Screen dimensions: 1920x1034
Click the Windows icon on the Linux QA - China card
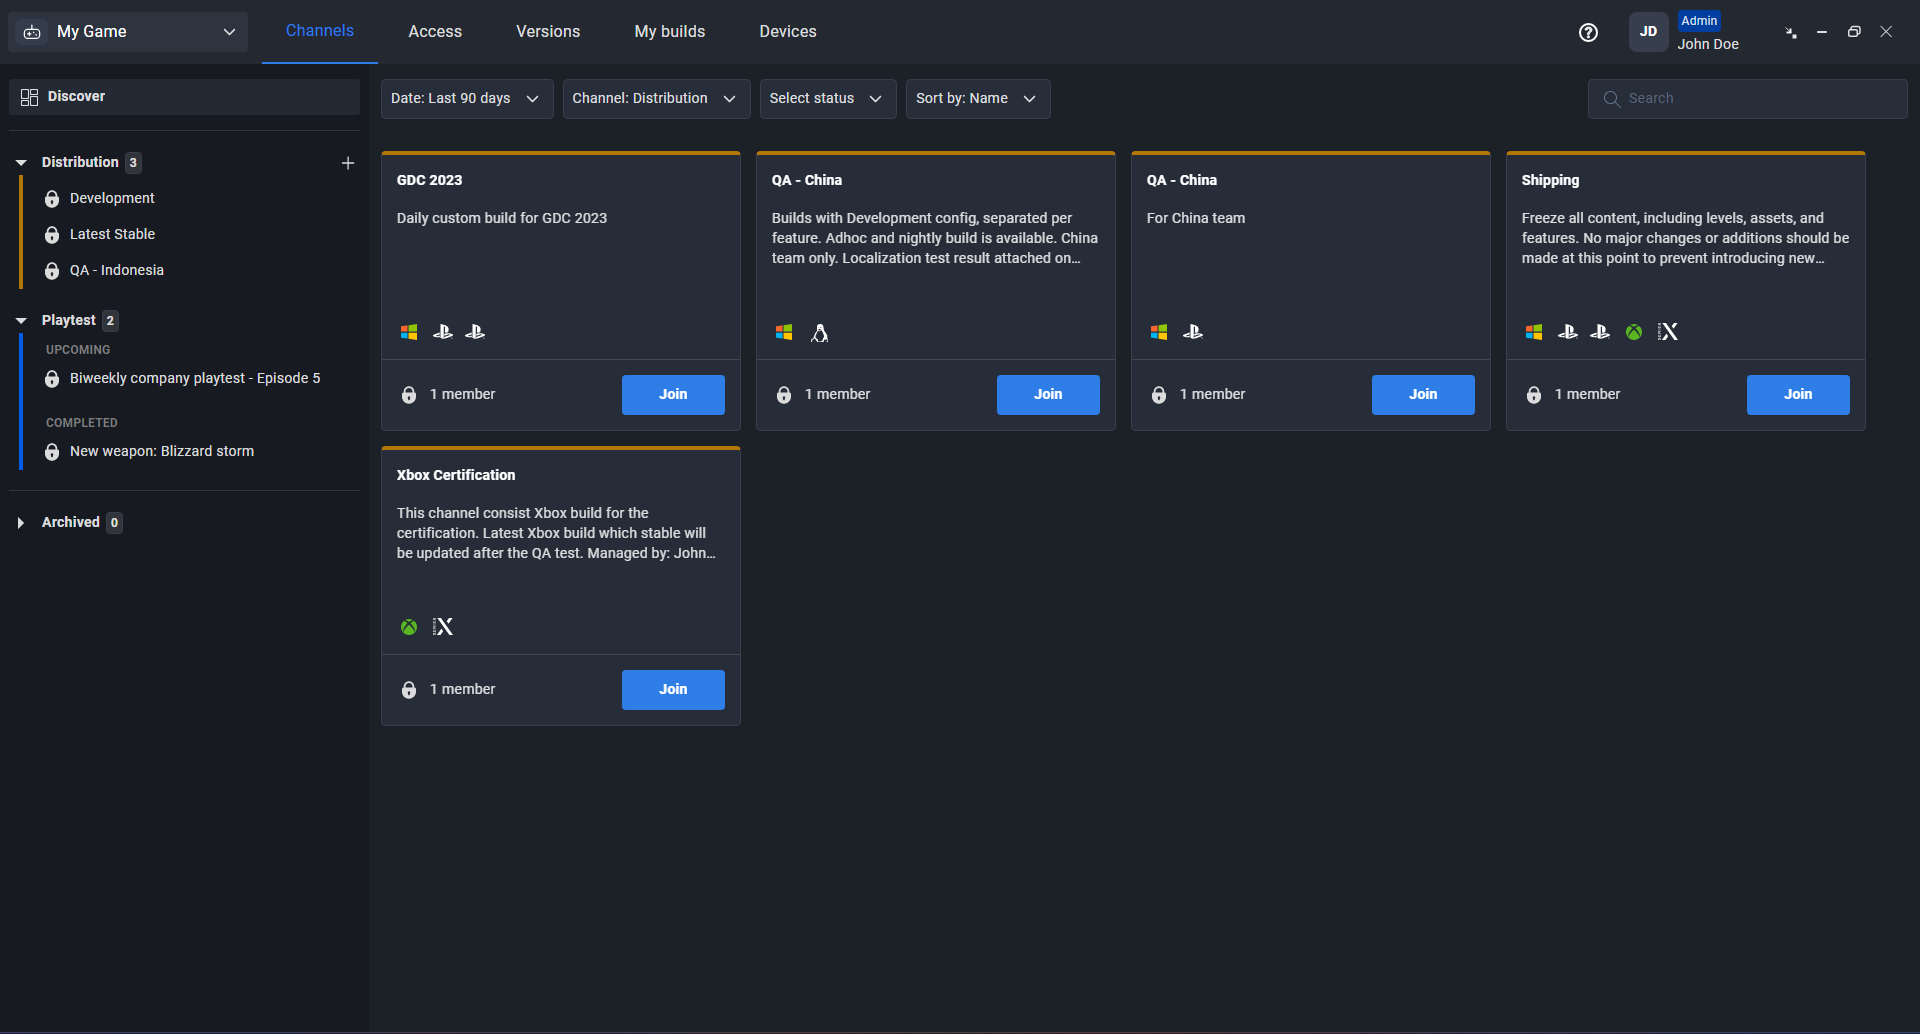[784, 332]
